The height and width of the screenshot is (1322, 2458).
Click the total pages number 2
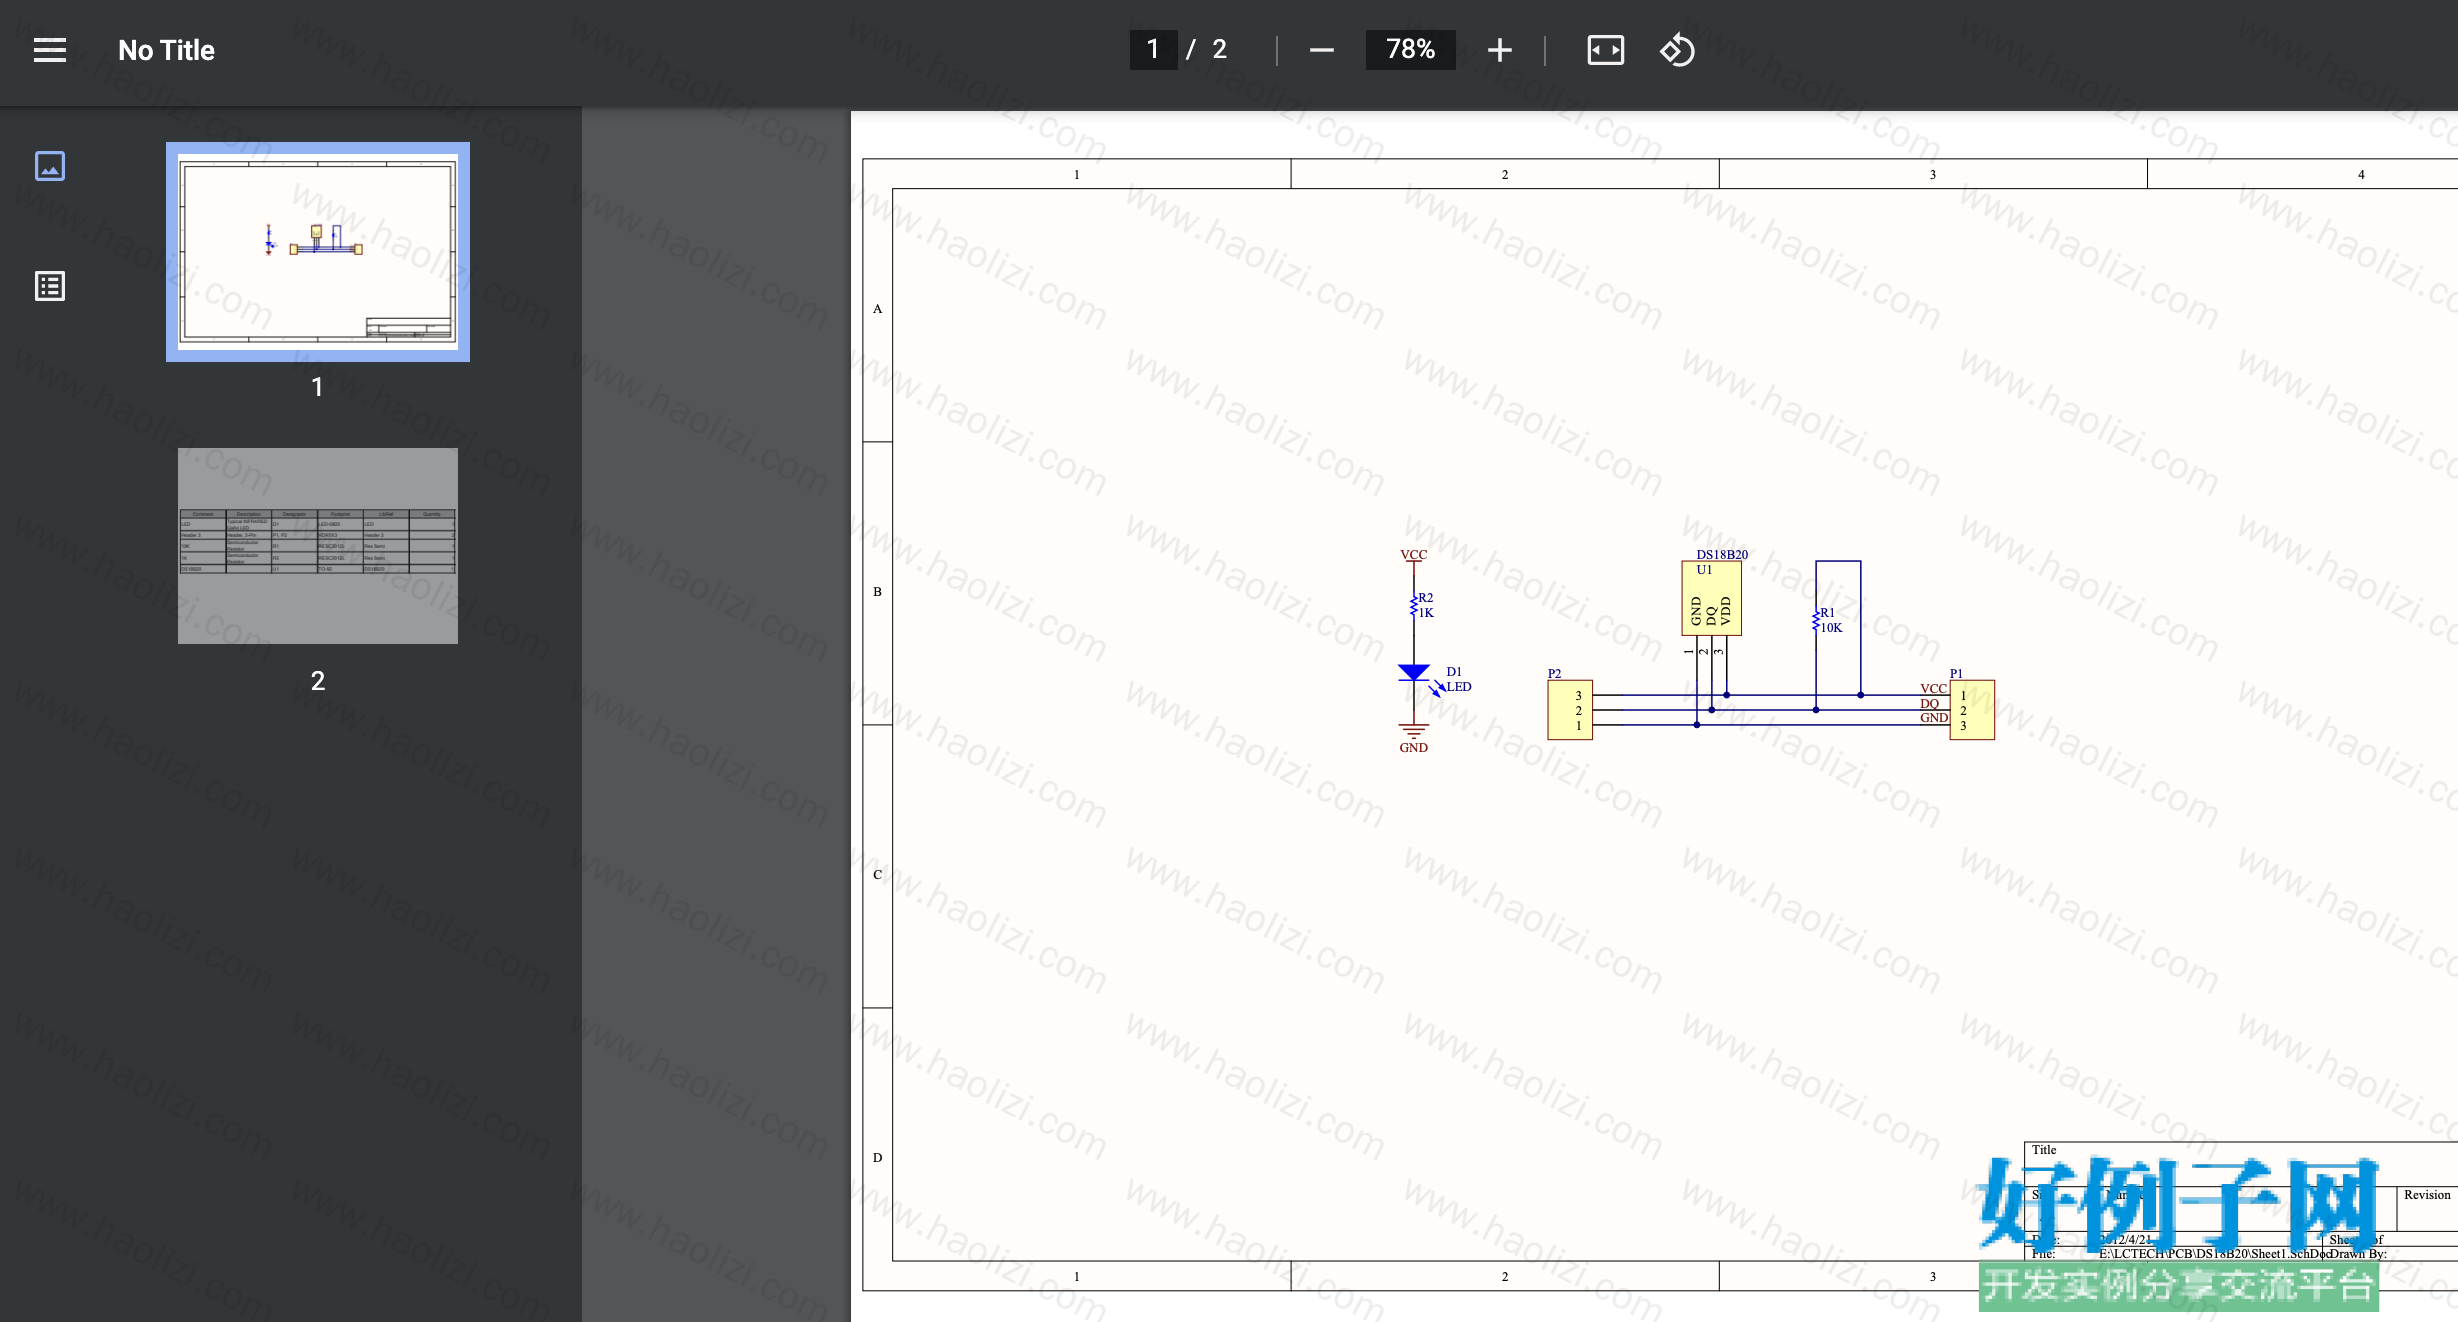coord(1219,50)
